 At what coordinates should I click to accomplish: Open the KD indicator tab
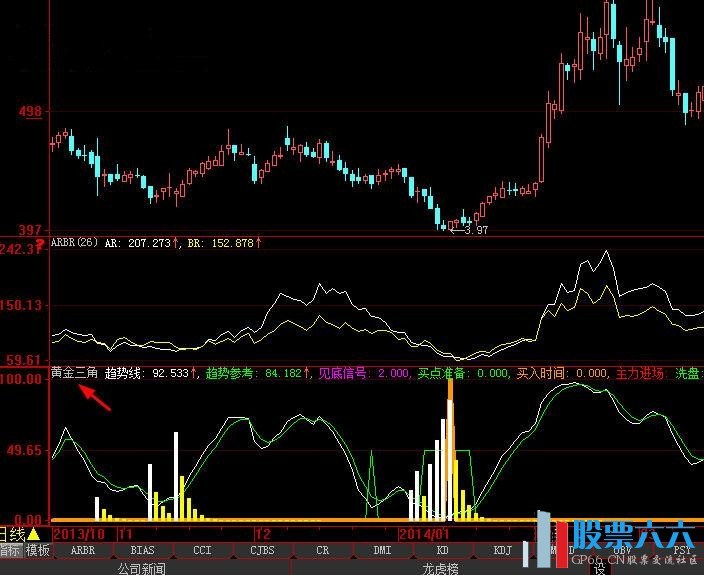click(441, 550)
